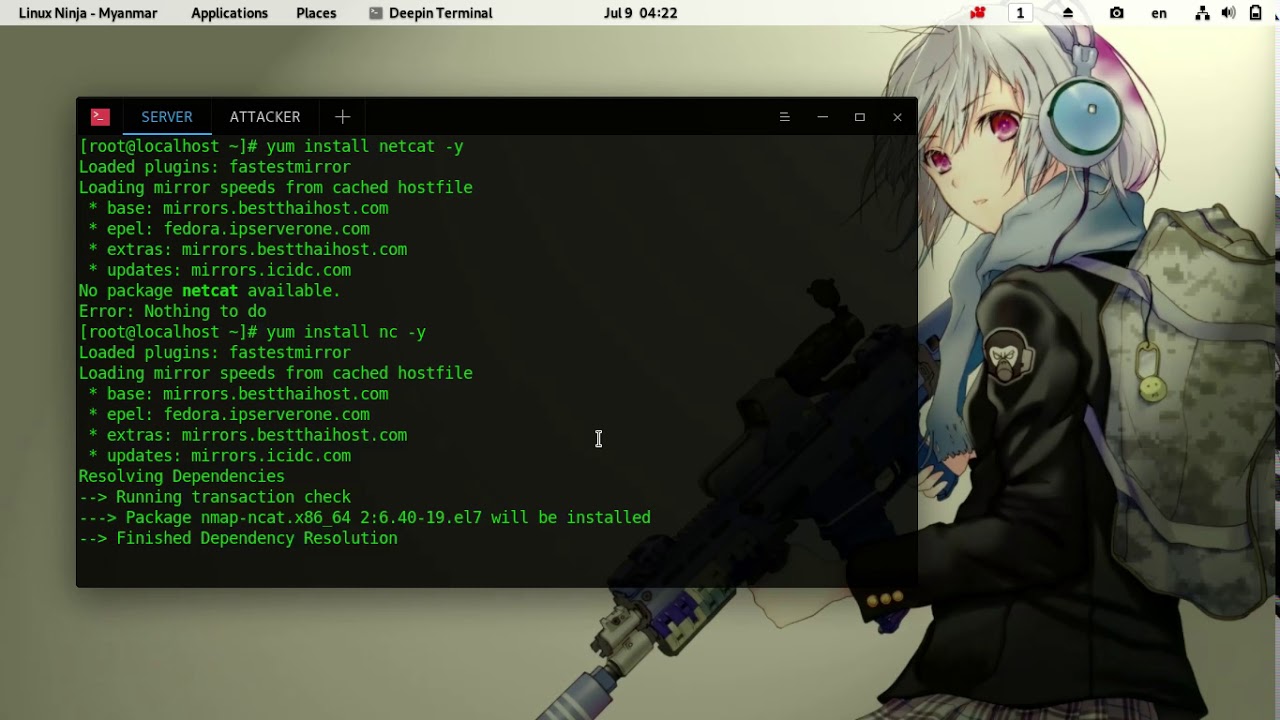Click the nmap-ncat.x86_64 package line

[x=365, y=518]
